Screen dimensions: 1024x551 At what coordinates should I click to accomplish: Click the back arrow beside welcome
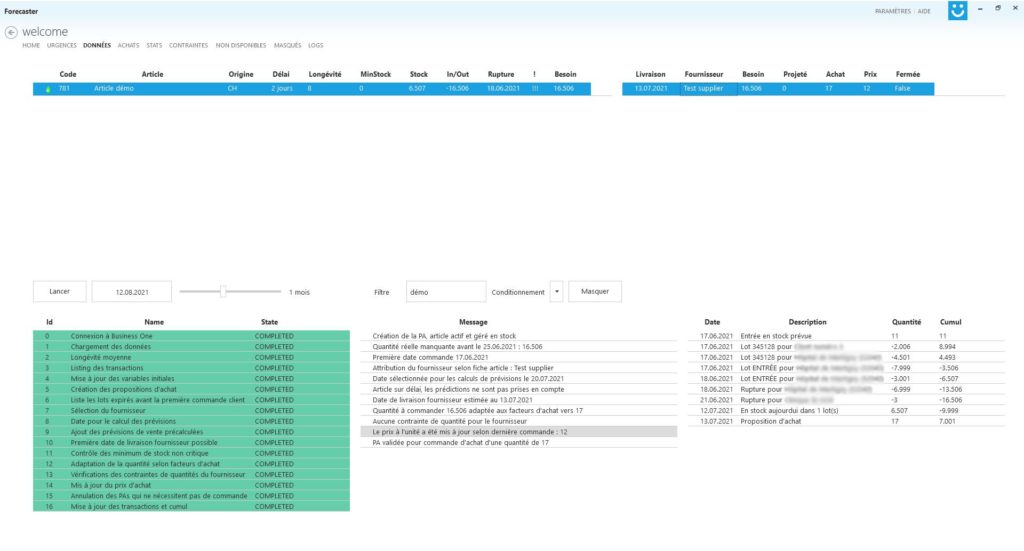click(x=11, y=32)
